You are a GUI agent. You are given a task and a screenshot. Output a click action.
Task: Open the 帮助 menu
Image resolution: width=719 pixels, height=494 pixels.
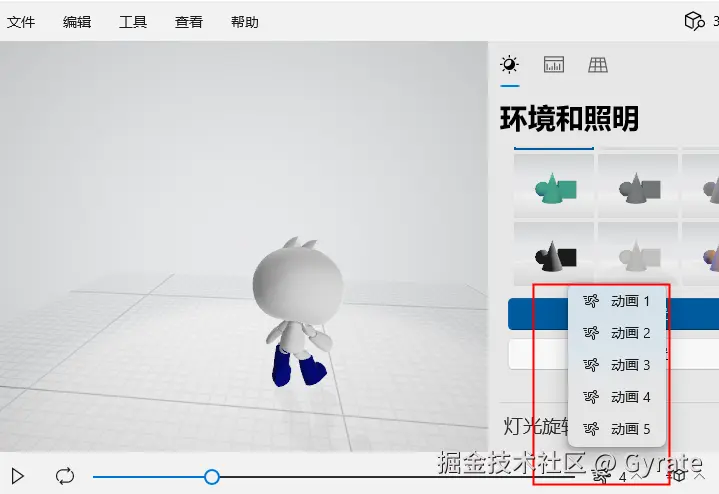245,22
